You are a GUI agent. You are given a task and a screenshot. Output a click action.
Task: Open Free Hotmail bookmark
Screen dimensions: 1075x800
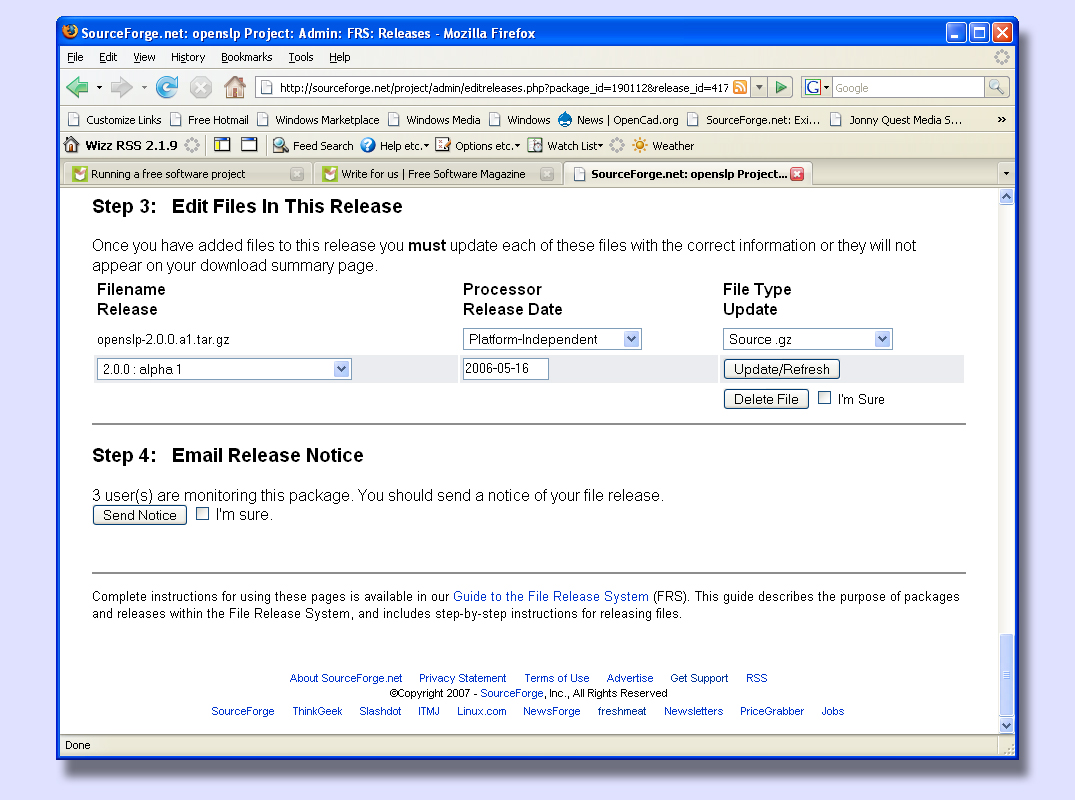tap(209, 120)
